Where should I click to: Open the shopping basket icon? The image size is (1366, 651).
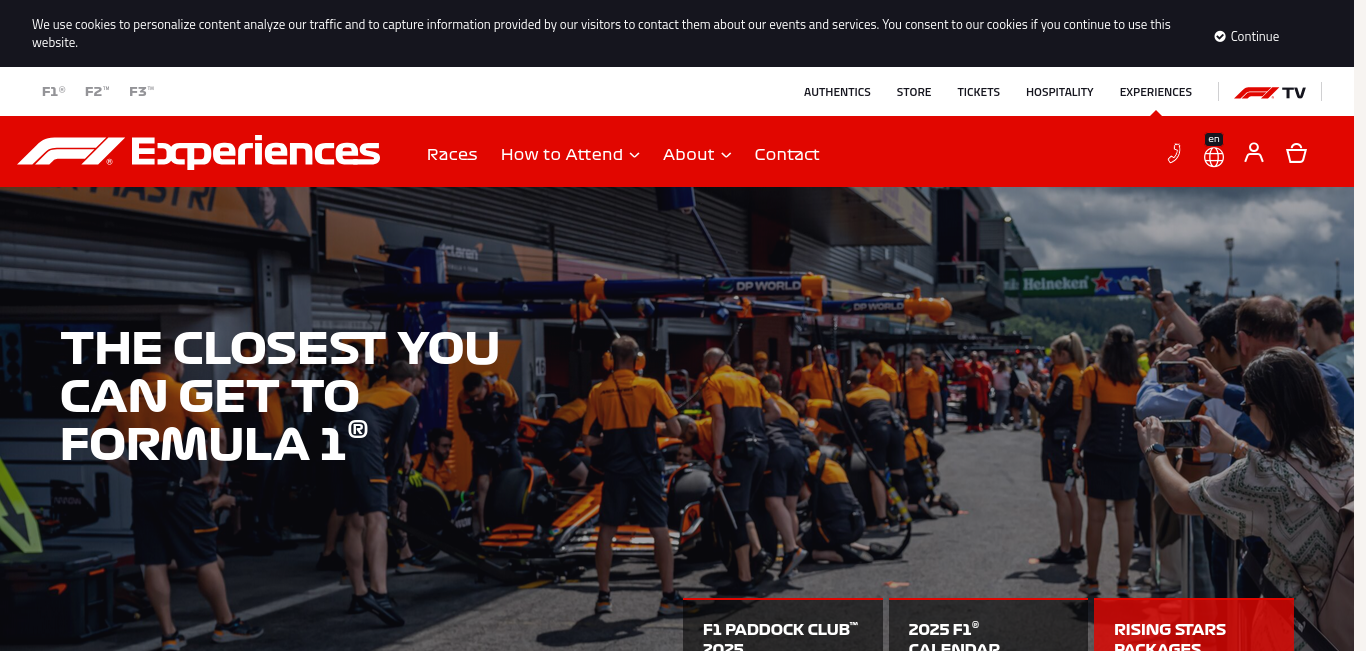coord(1296,153)
